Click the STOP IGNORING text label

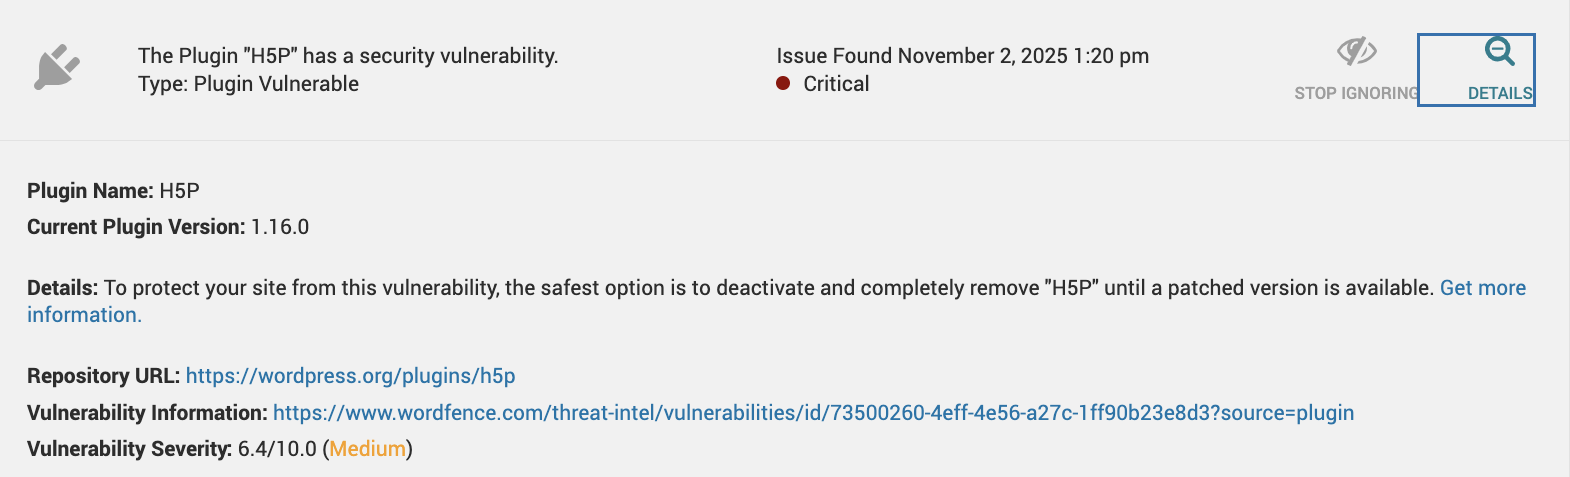click(1356, 93)
